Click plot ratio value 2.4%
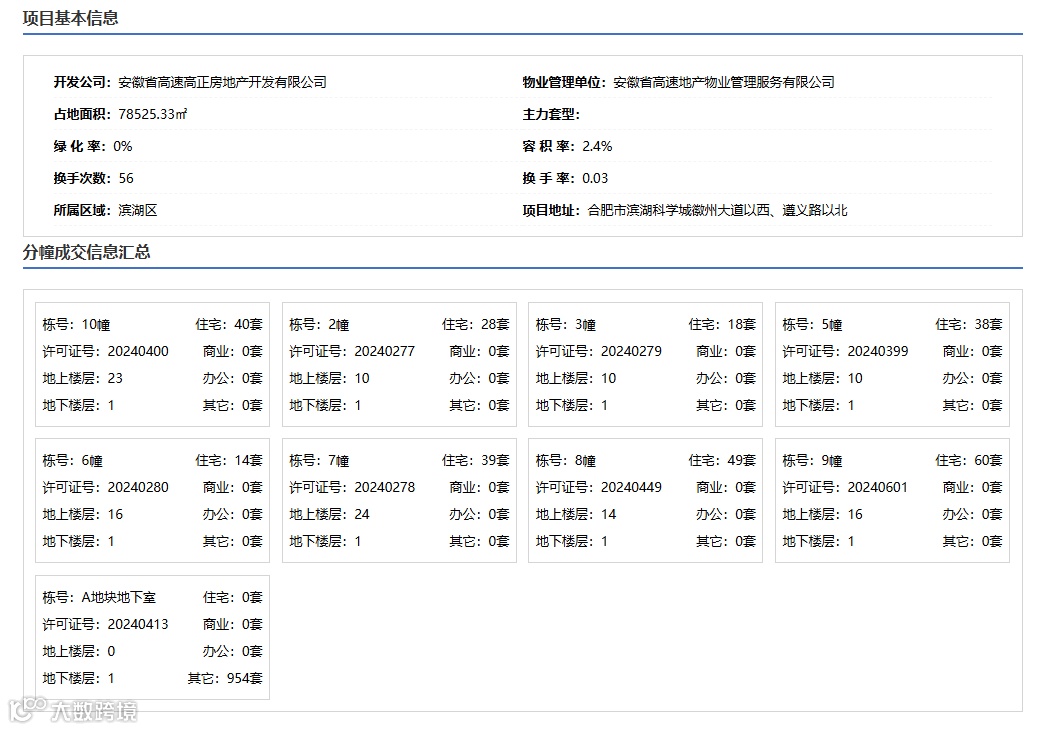This screenshot has height=730, width=1053. 597,146
